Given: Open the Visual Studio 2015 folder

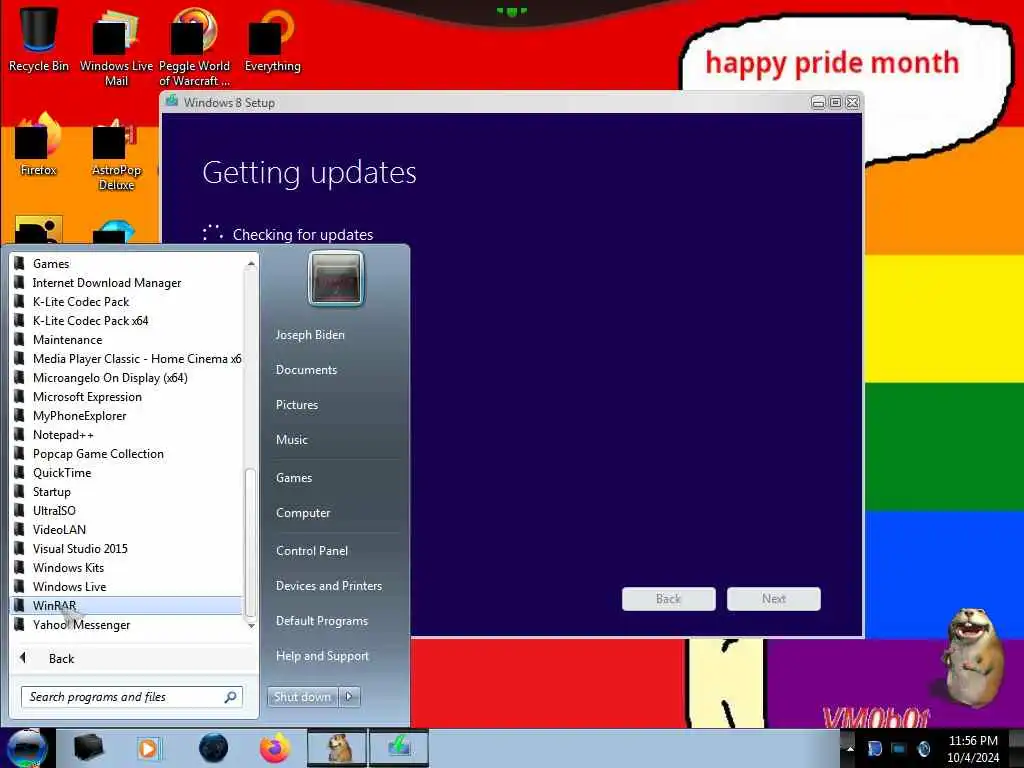Looking at the screenshot, I should [x=127, y=549].
